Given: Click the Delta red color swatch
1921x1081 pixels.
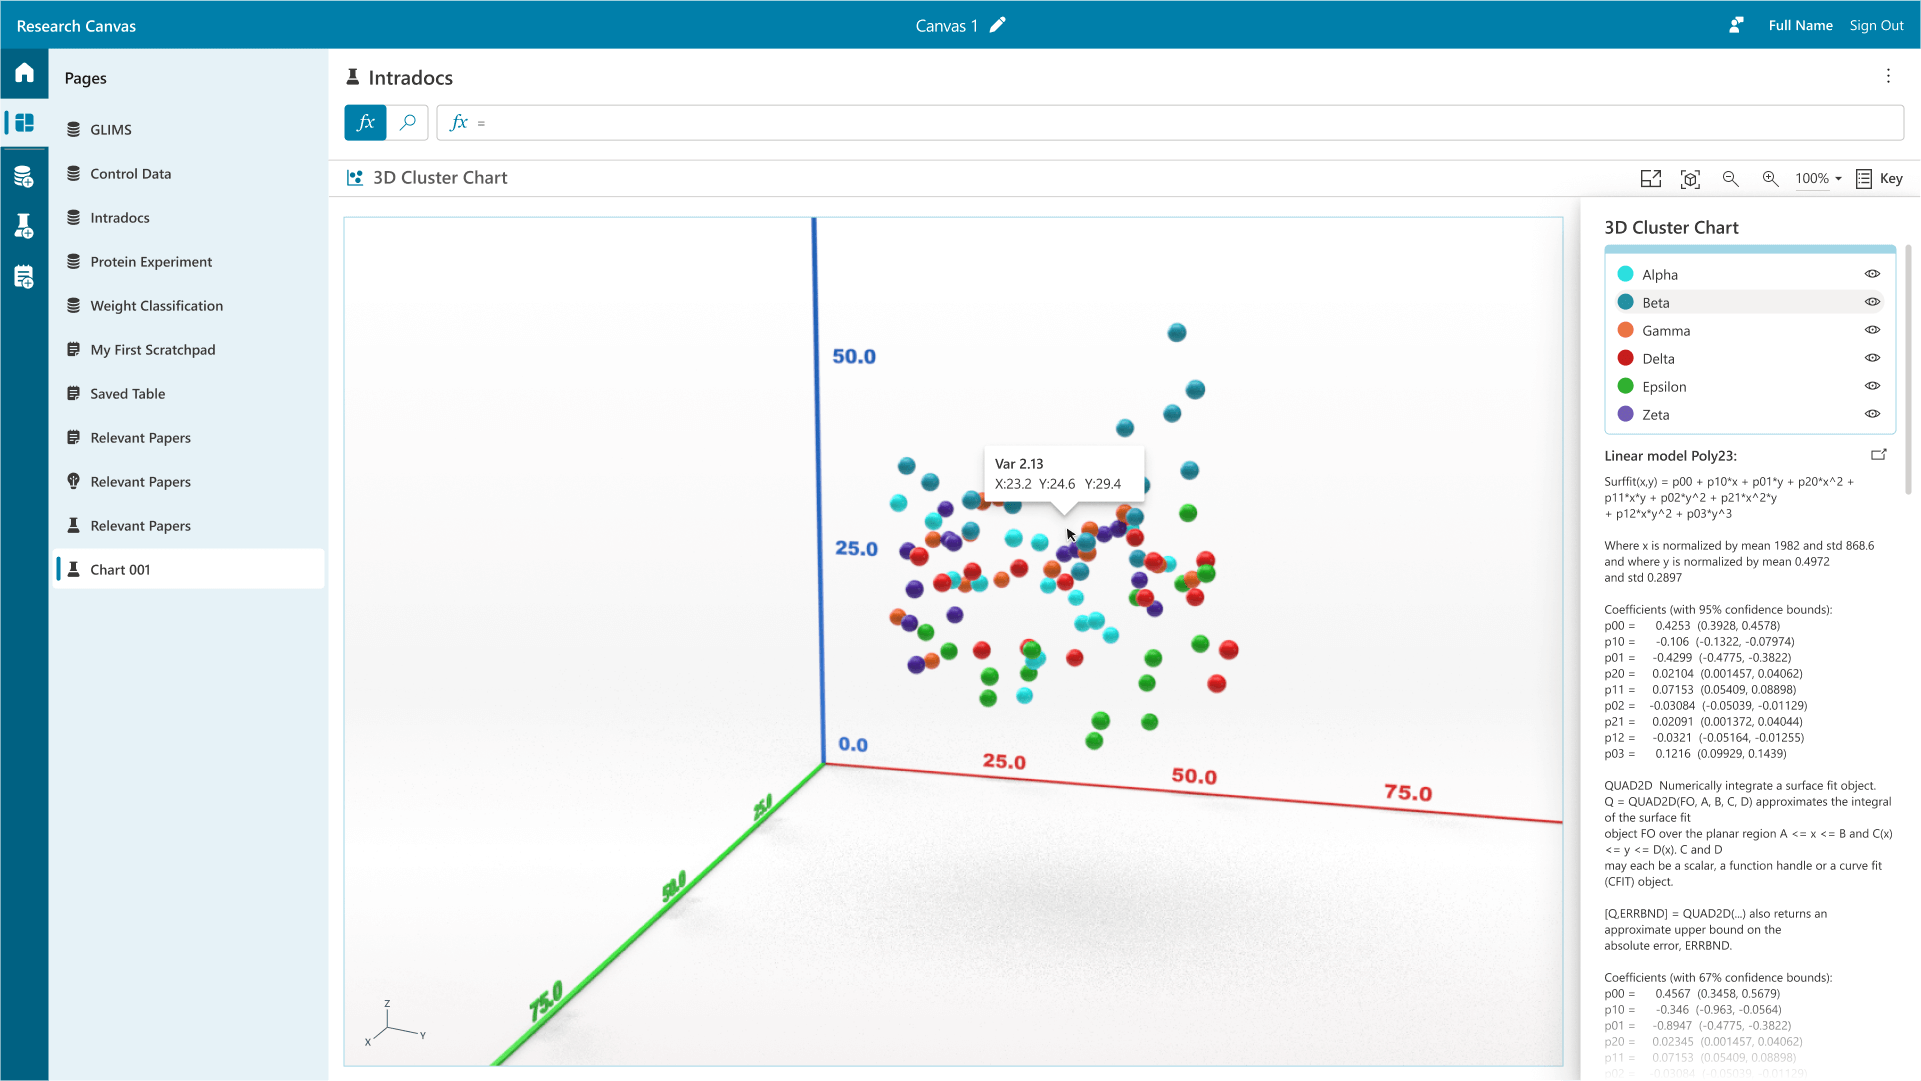Looking at the screenshot, I should pos(1625,358).
